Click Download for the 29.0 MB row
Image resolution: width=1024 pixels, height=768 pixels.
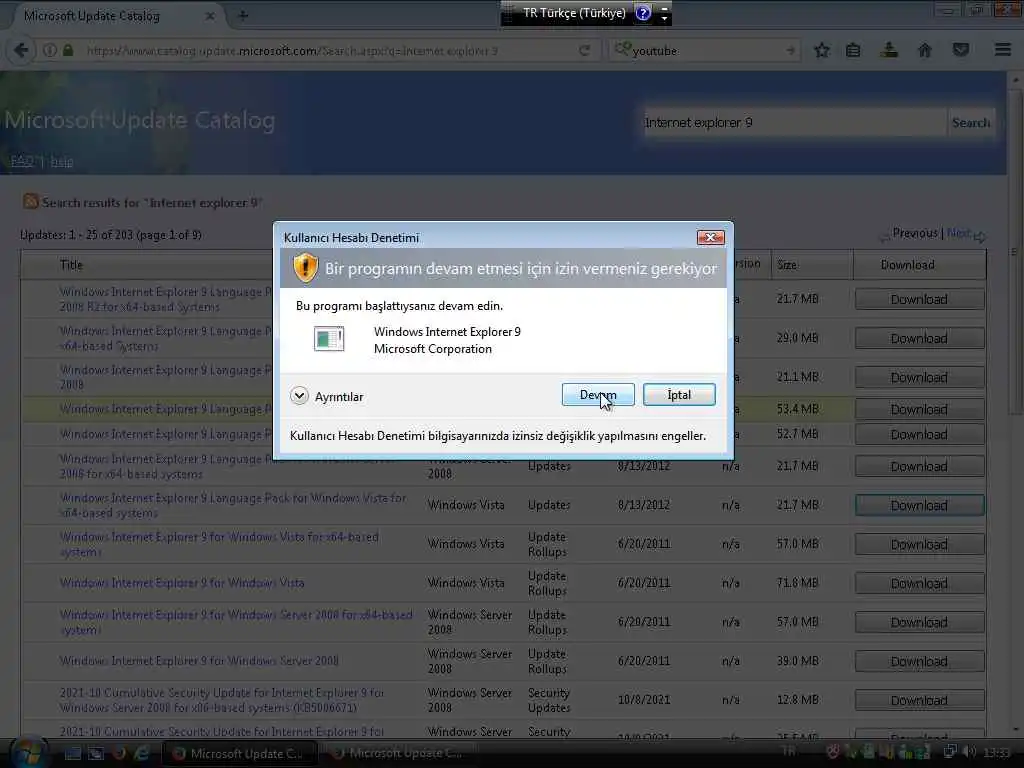(x=920, y=338)
